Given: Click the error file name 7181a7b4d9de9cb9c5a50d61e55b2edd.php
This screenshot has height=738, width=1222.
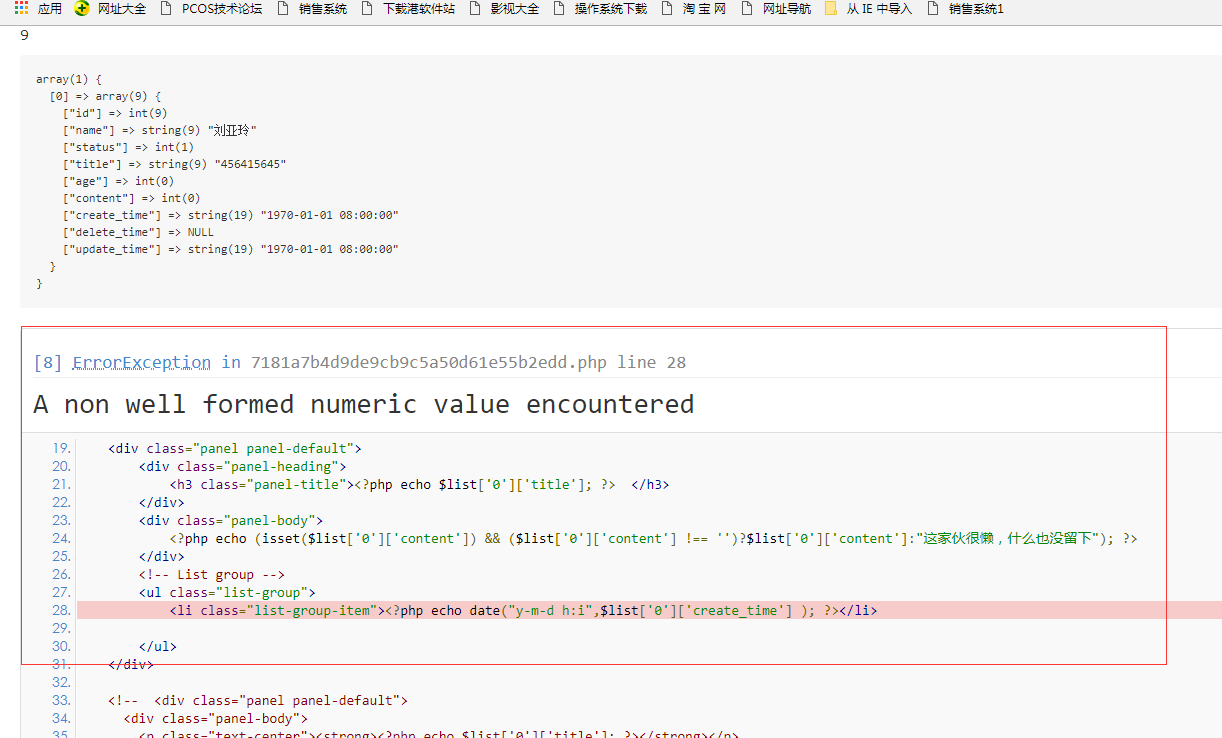Looking at the screenshot, I should coord(429,362).
